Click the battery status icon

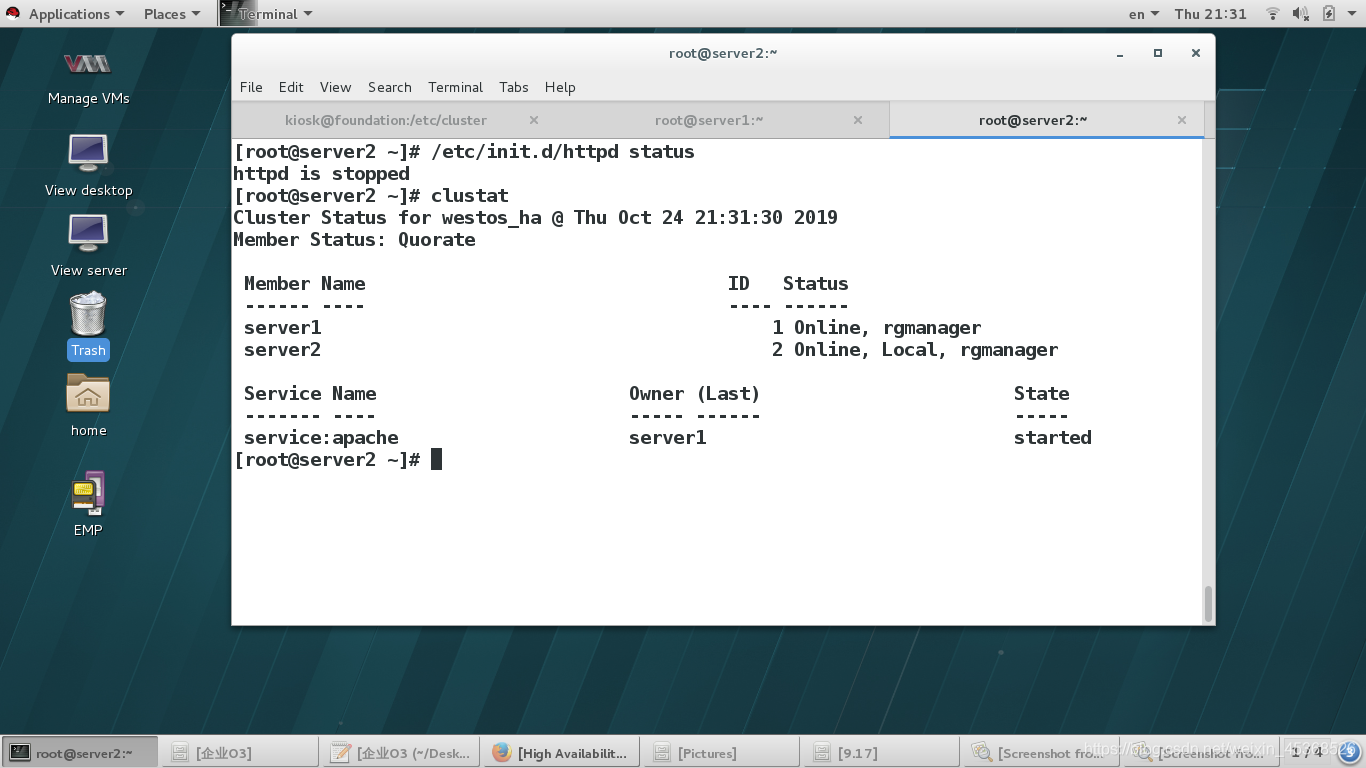pos(1328,14)
